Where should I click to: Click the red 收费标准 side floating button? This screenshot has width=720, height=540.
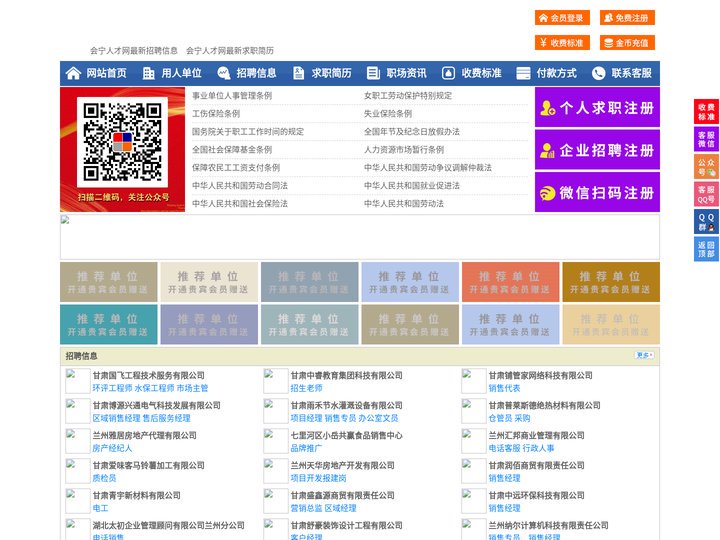(706, 112)
